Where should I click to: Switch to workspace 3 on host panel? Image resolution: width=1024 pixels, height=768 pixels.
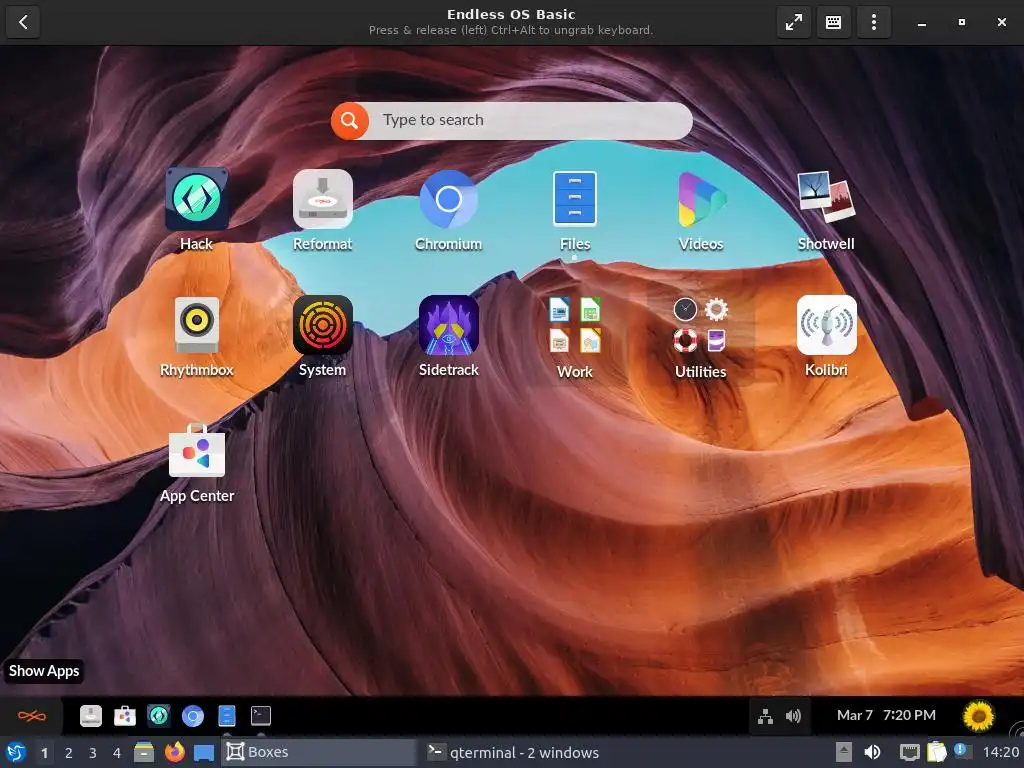click(93, 753)
